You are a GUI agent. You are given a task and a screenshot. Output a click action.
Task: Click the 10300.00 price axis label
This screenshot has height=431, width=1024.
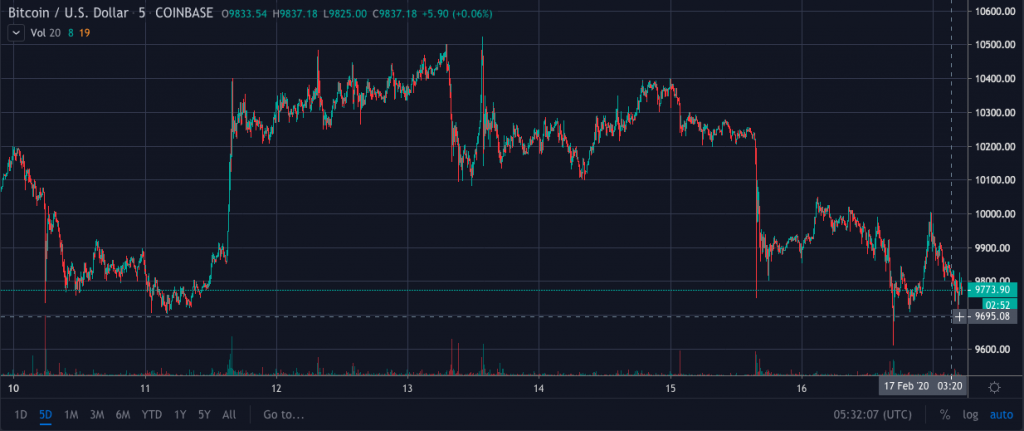point(995,113)
